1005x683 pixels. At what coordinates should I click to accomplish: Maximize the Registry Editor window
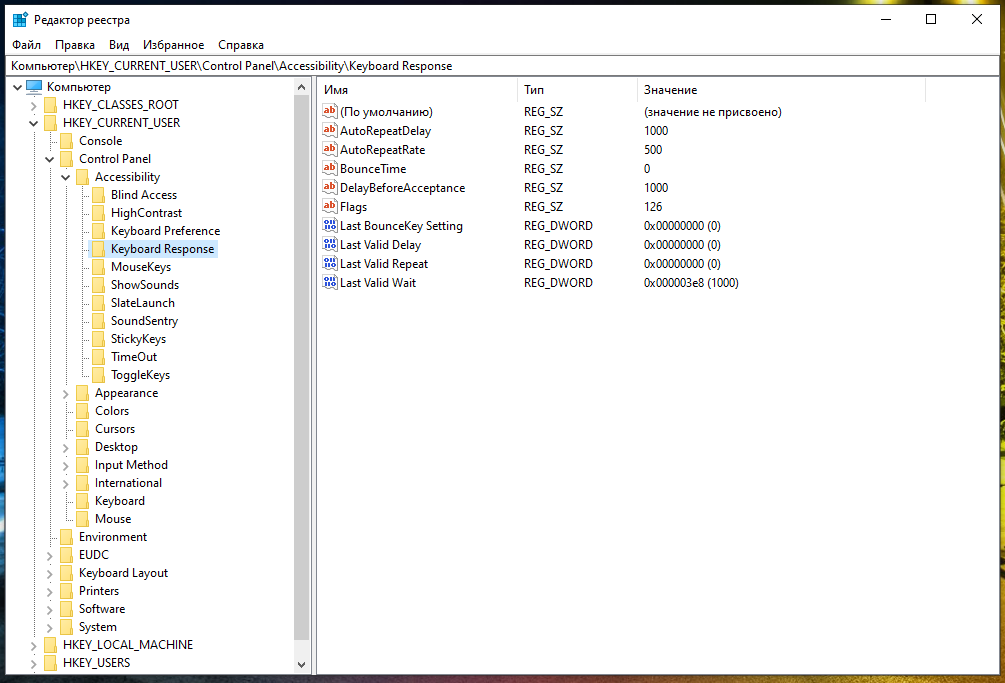[931, 19]
